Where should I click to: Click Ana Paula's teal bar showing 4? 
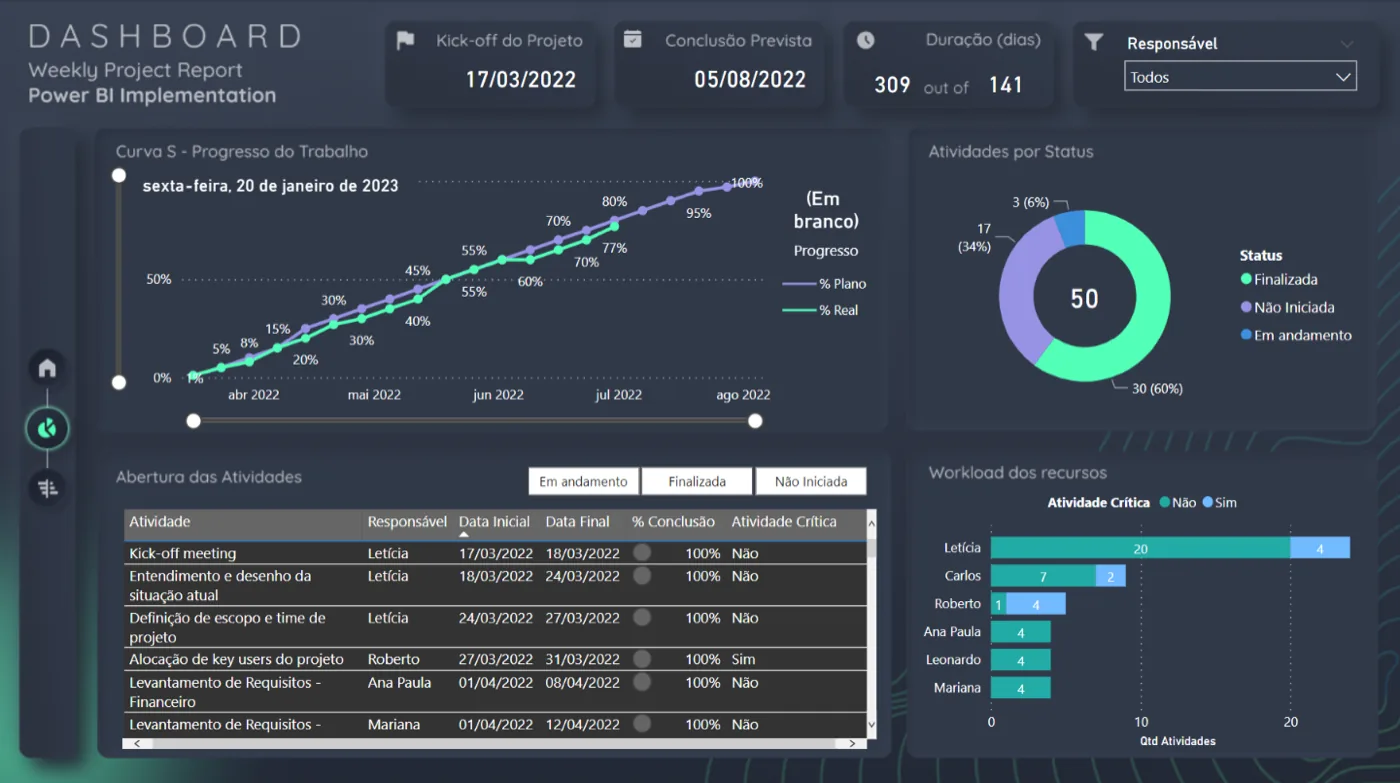1021,632
